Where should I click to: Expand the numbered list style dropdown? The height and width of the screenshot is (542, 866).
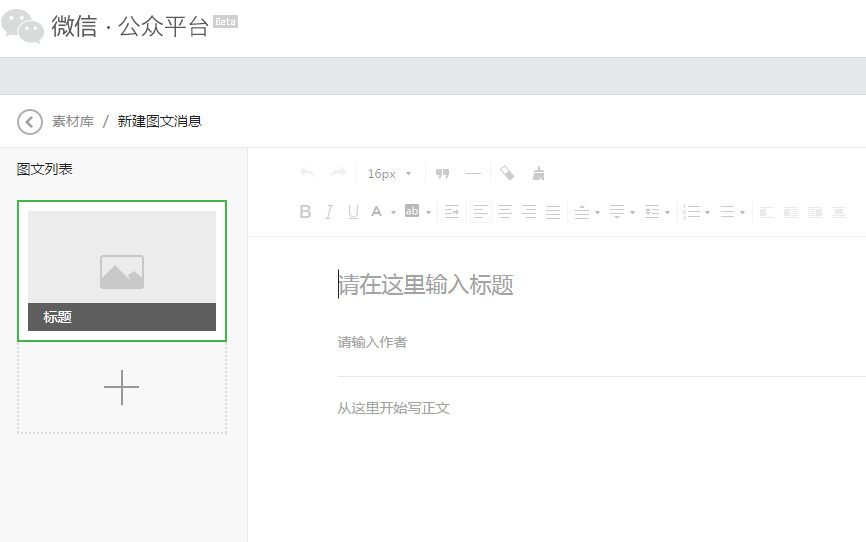click(x=707, y=212)
